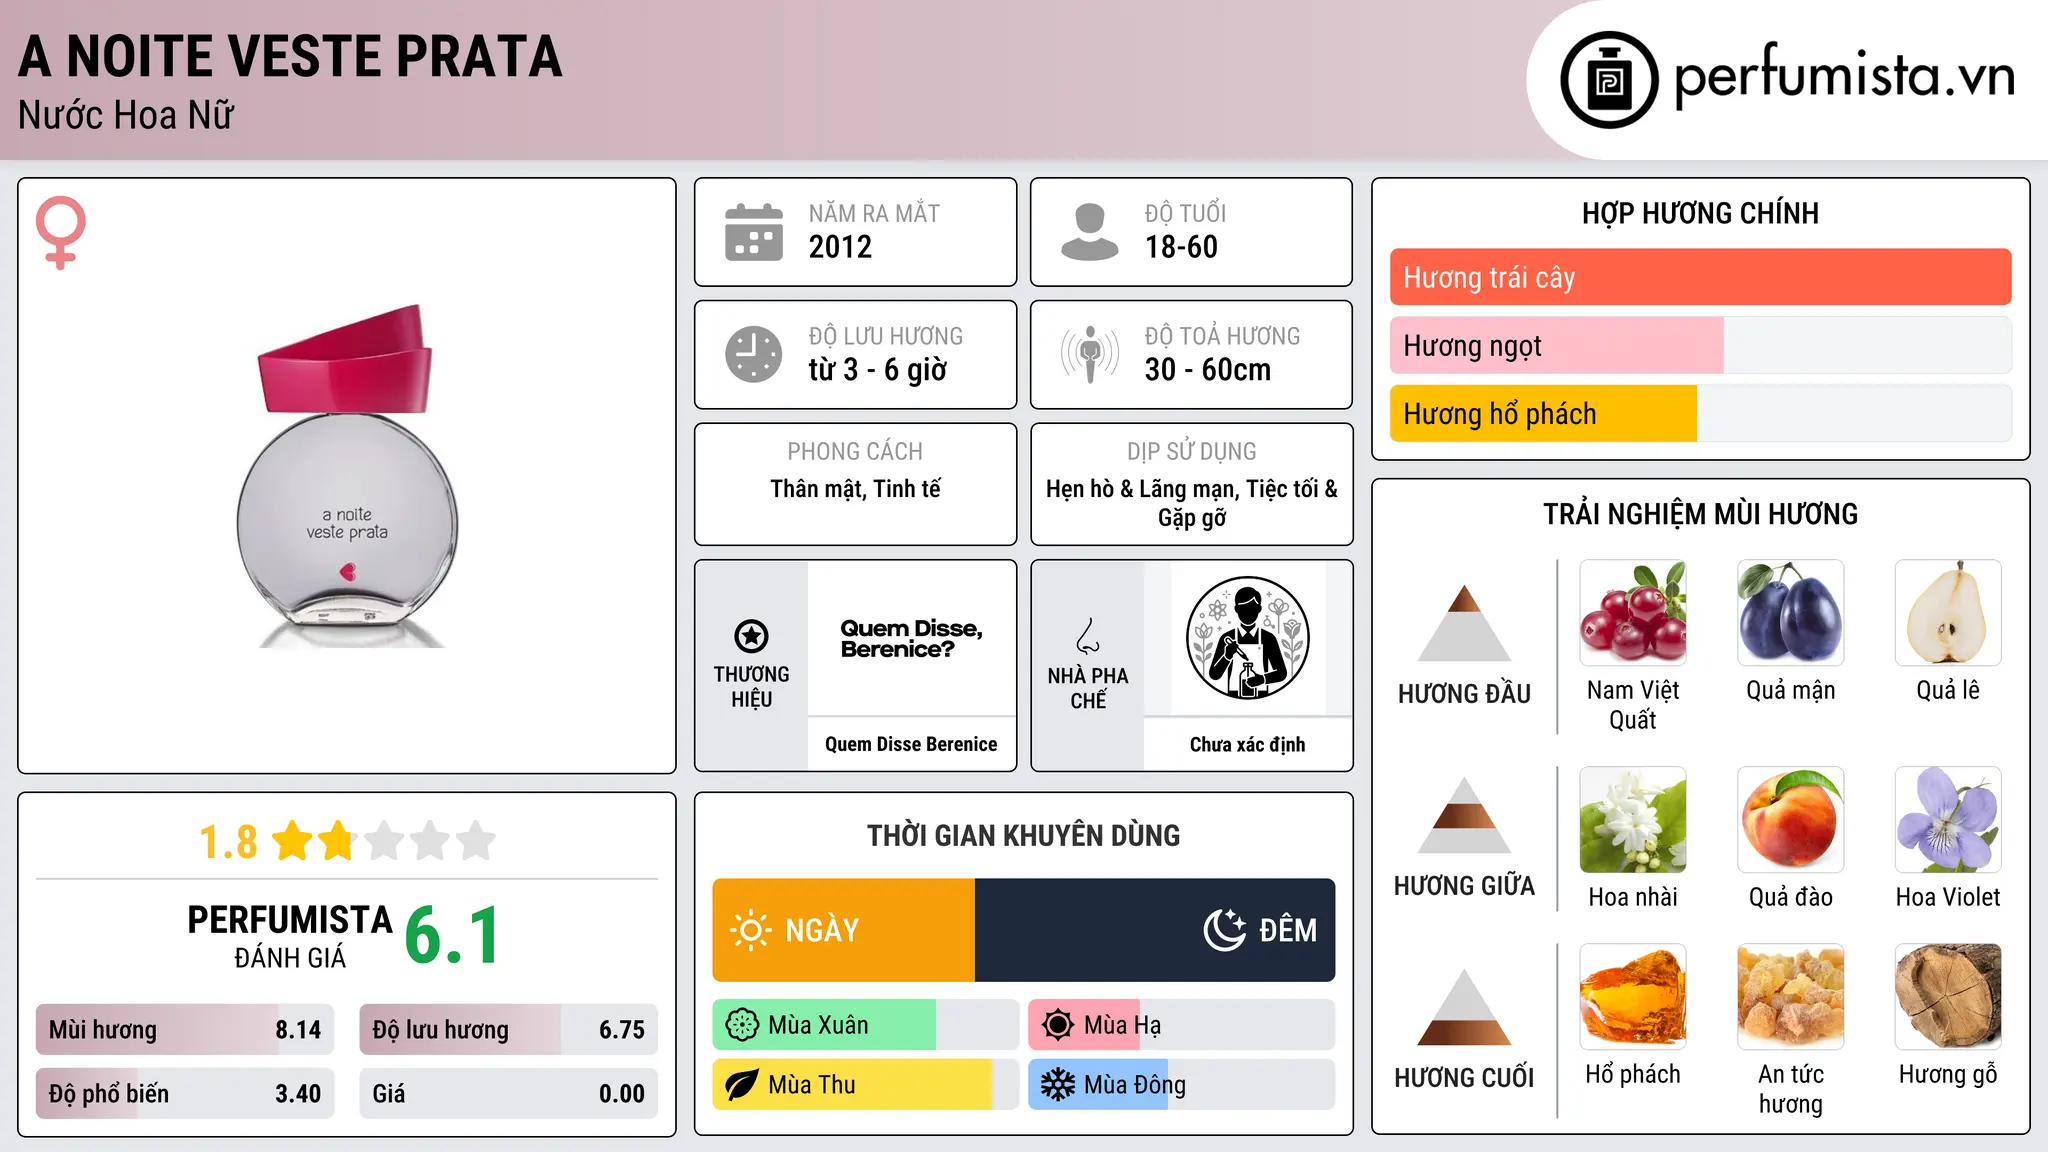Click the orange Hương trái cây accord bar
The width and height of the screenshot is (2048, 1152).
[x=1701, y=277]
